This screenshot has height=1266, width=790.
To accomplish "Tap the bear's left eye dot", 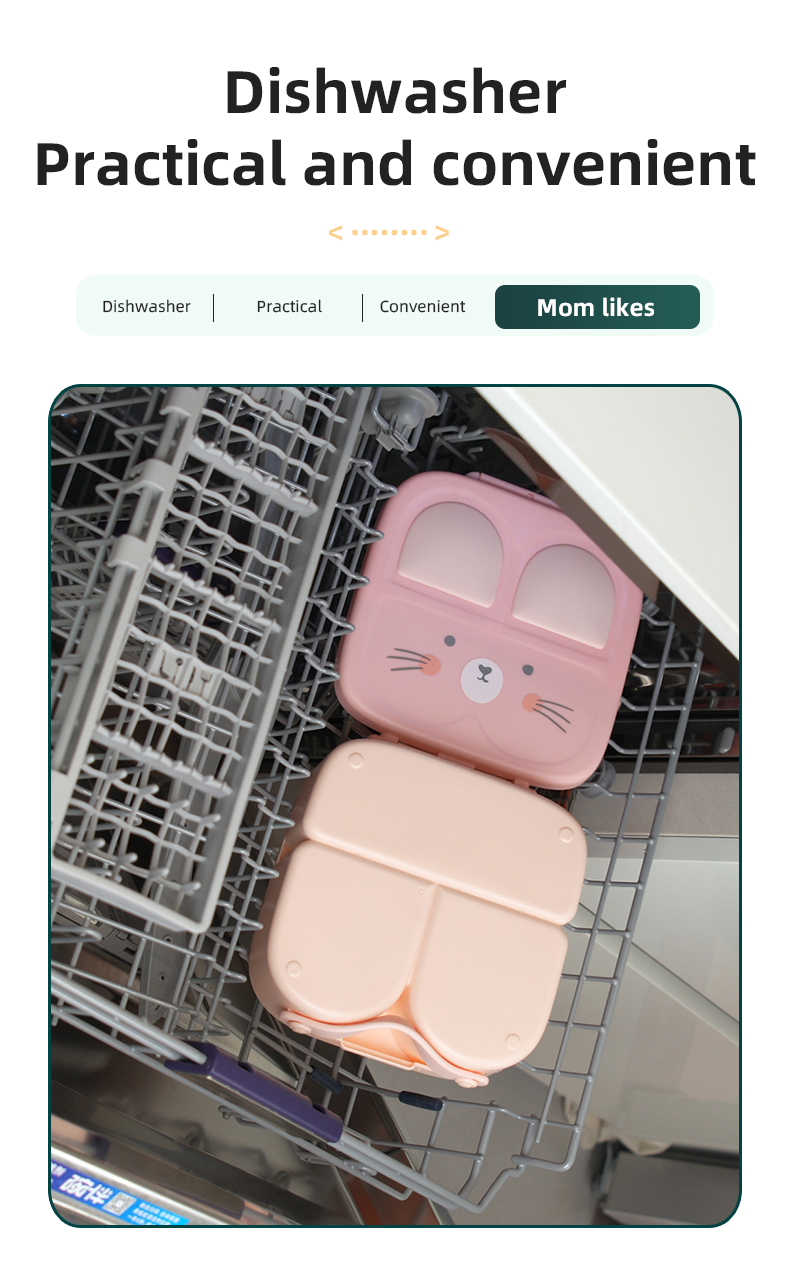I will (x=450, y=640).
